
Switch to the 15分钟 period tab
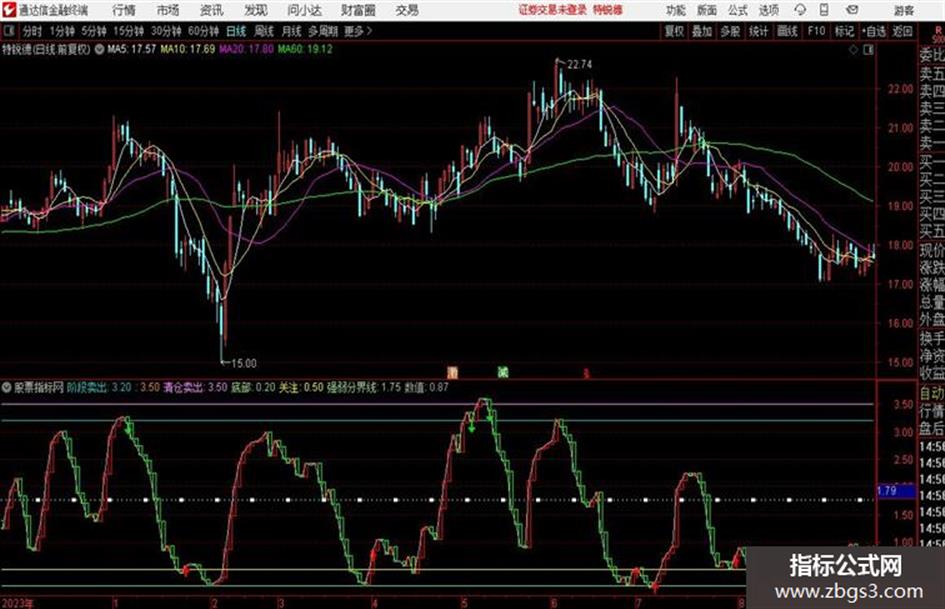(x=129, y=31)
